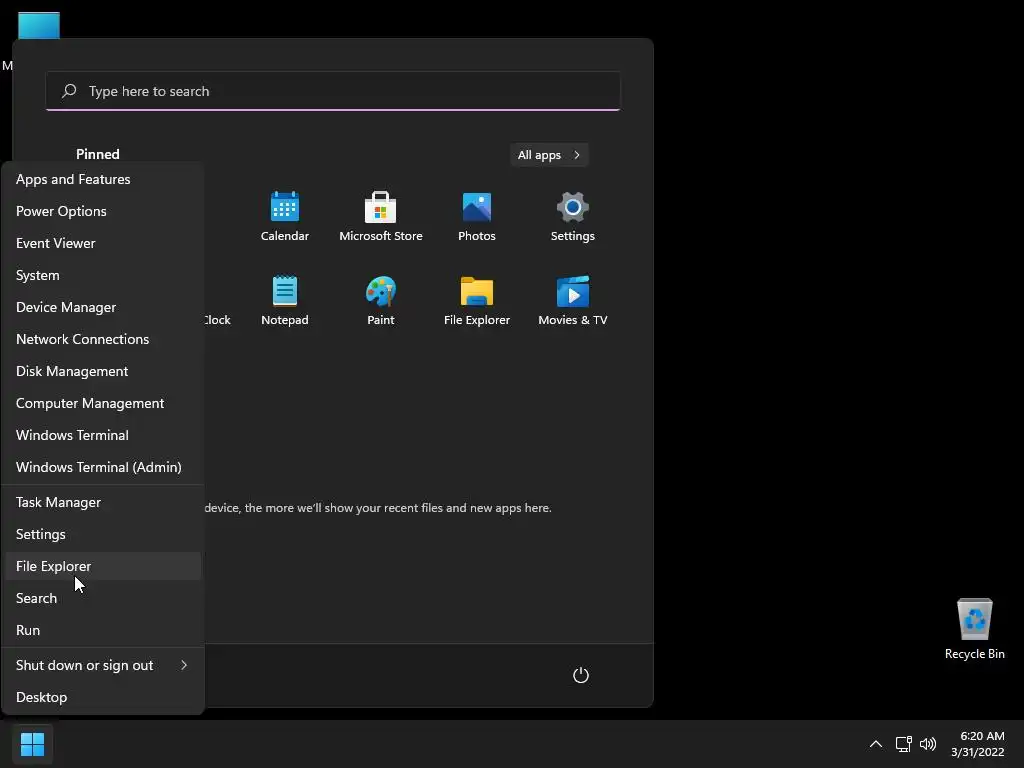Choose Power Options from context menu
1024x768 pixels.
tap(103, 211)
